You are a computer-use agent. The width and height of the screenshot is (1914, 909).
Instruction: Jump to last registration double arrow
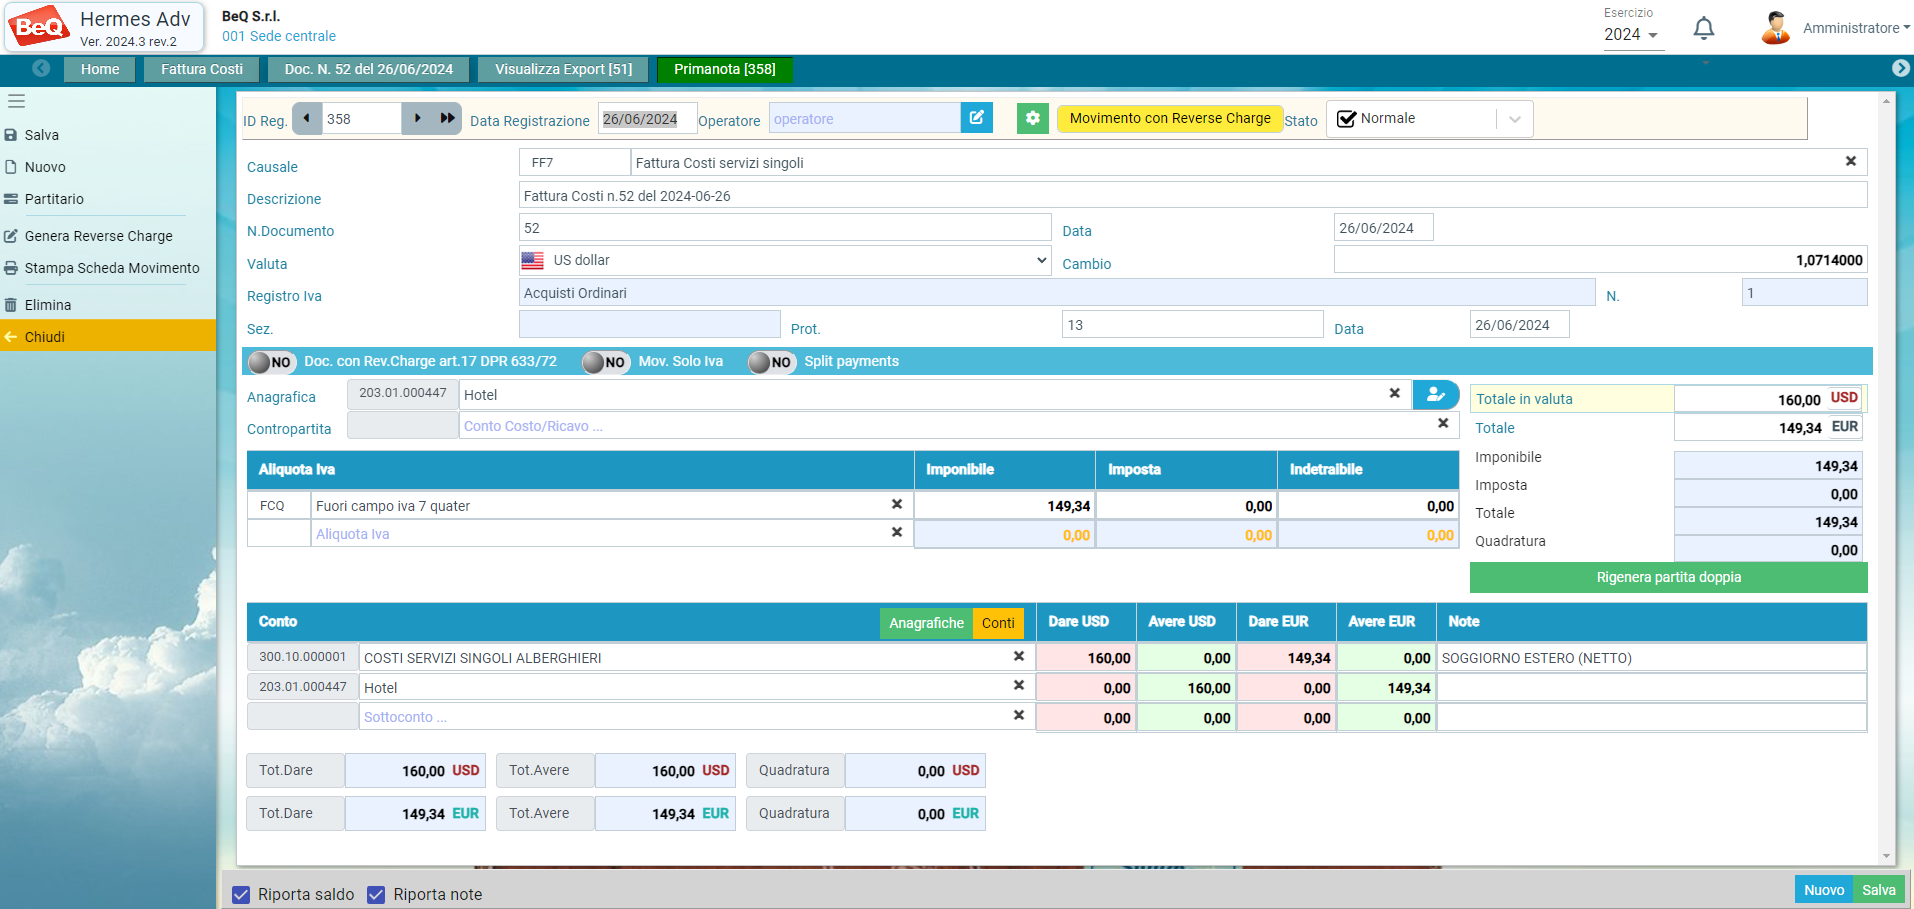447,118
